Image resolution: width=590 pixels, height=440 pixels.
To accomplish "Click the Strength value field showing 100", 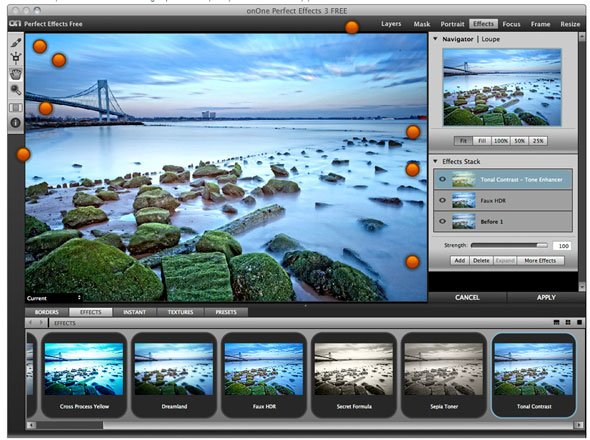I will point(562,246).
